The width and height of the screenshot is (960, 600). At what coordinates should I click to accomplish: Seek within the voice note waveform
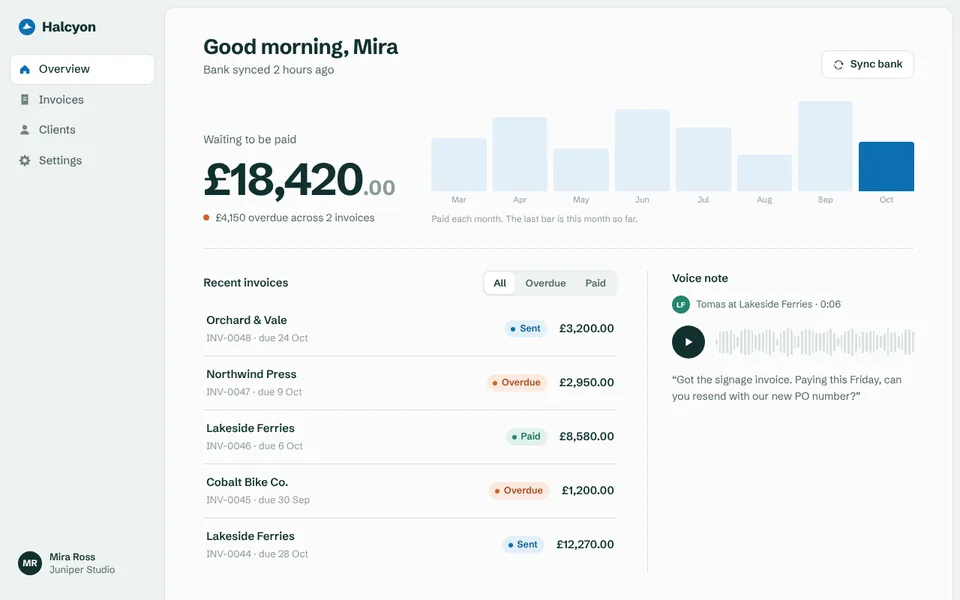pyautogui.click(x=815, y=342)
